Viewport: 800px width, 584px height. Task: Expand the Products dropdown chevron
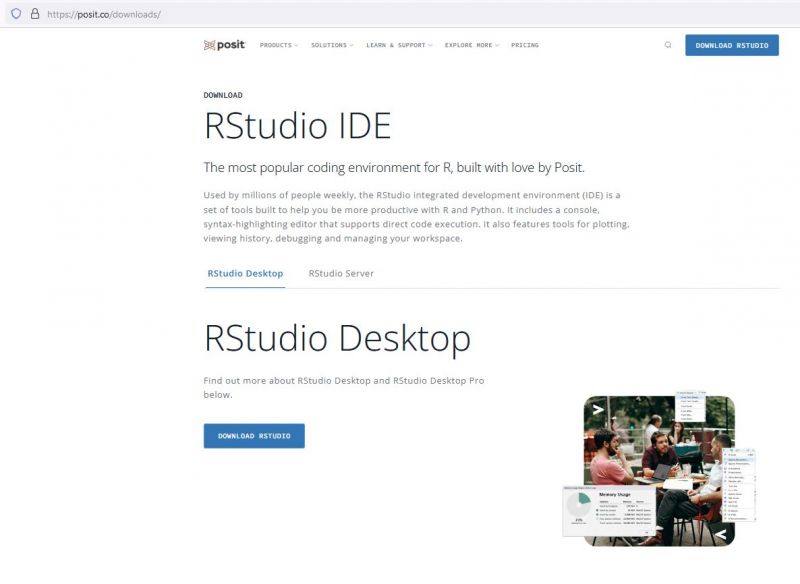coord(297,45)
